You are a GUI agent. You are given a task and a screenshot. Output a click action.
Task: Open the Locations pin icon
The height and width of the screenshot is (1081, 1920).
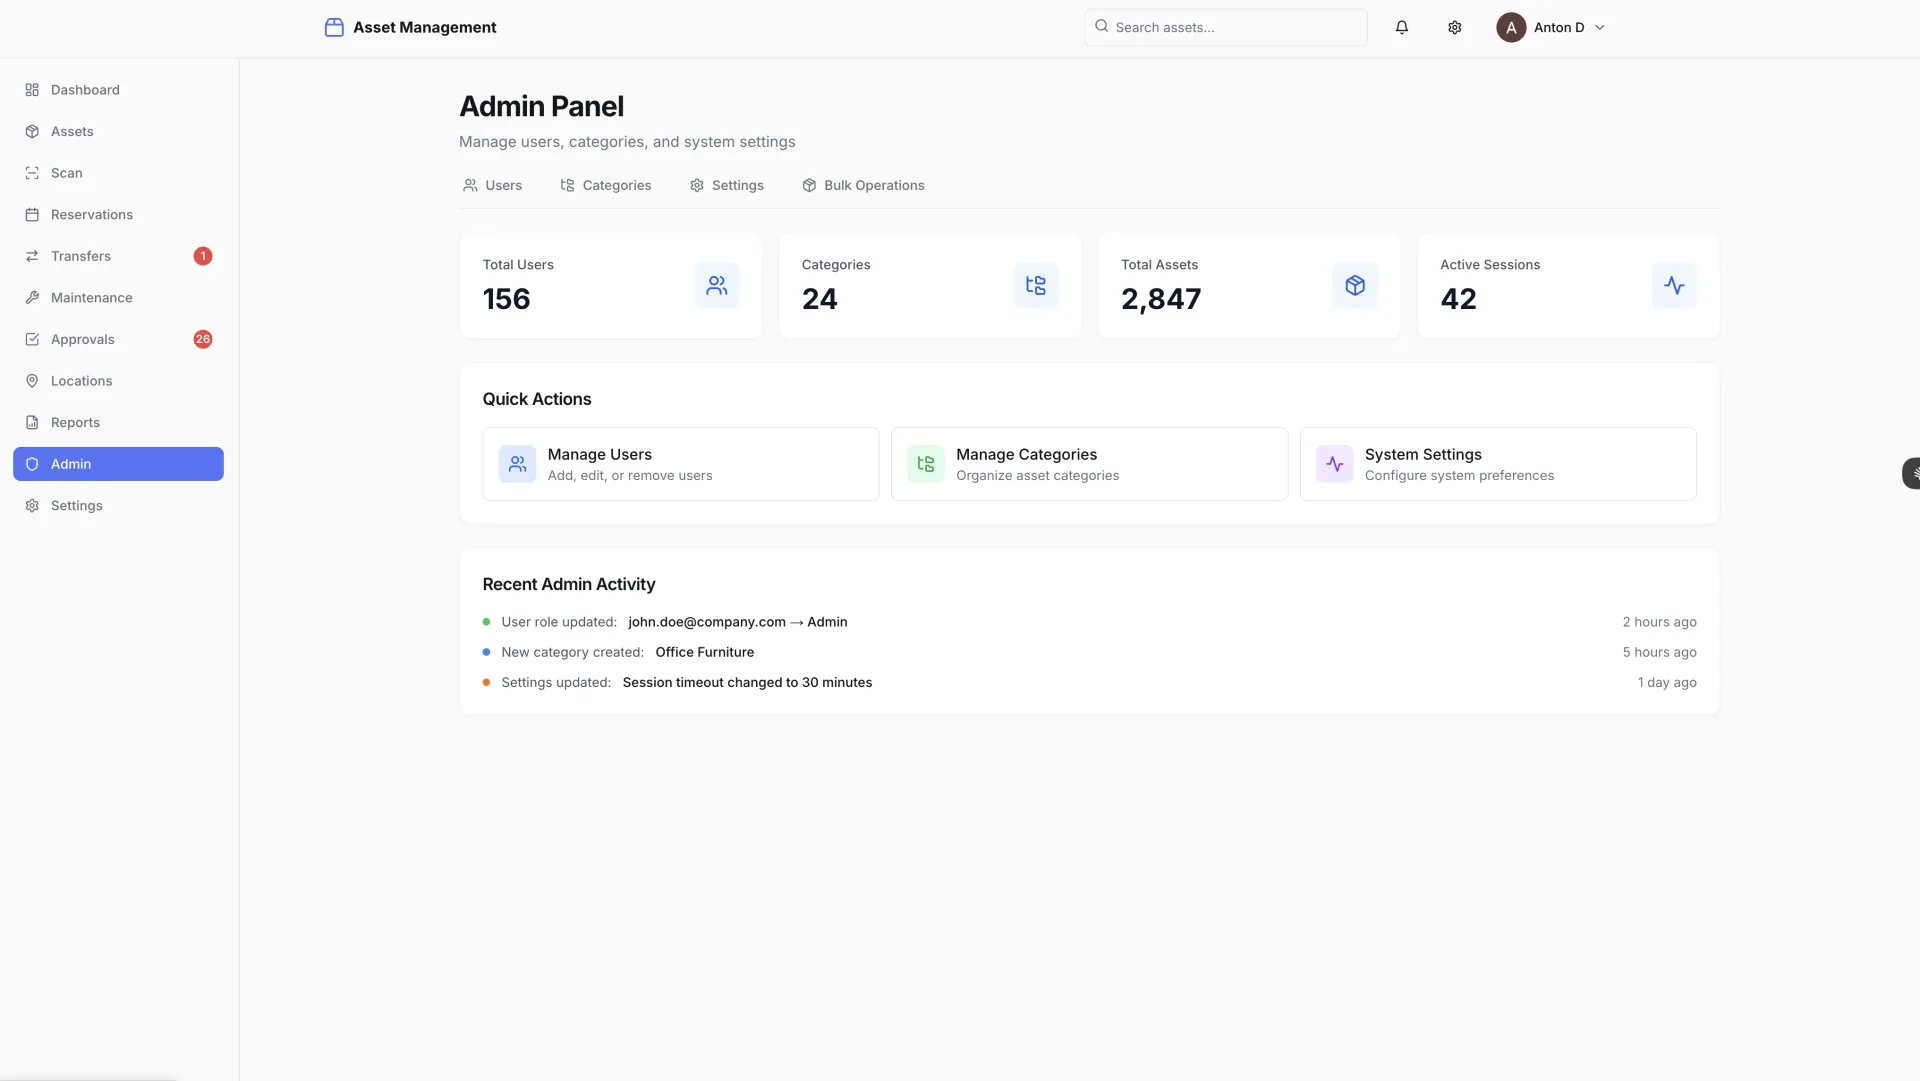tap(31, 380)
